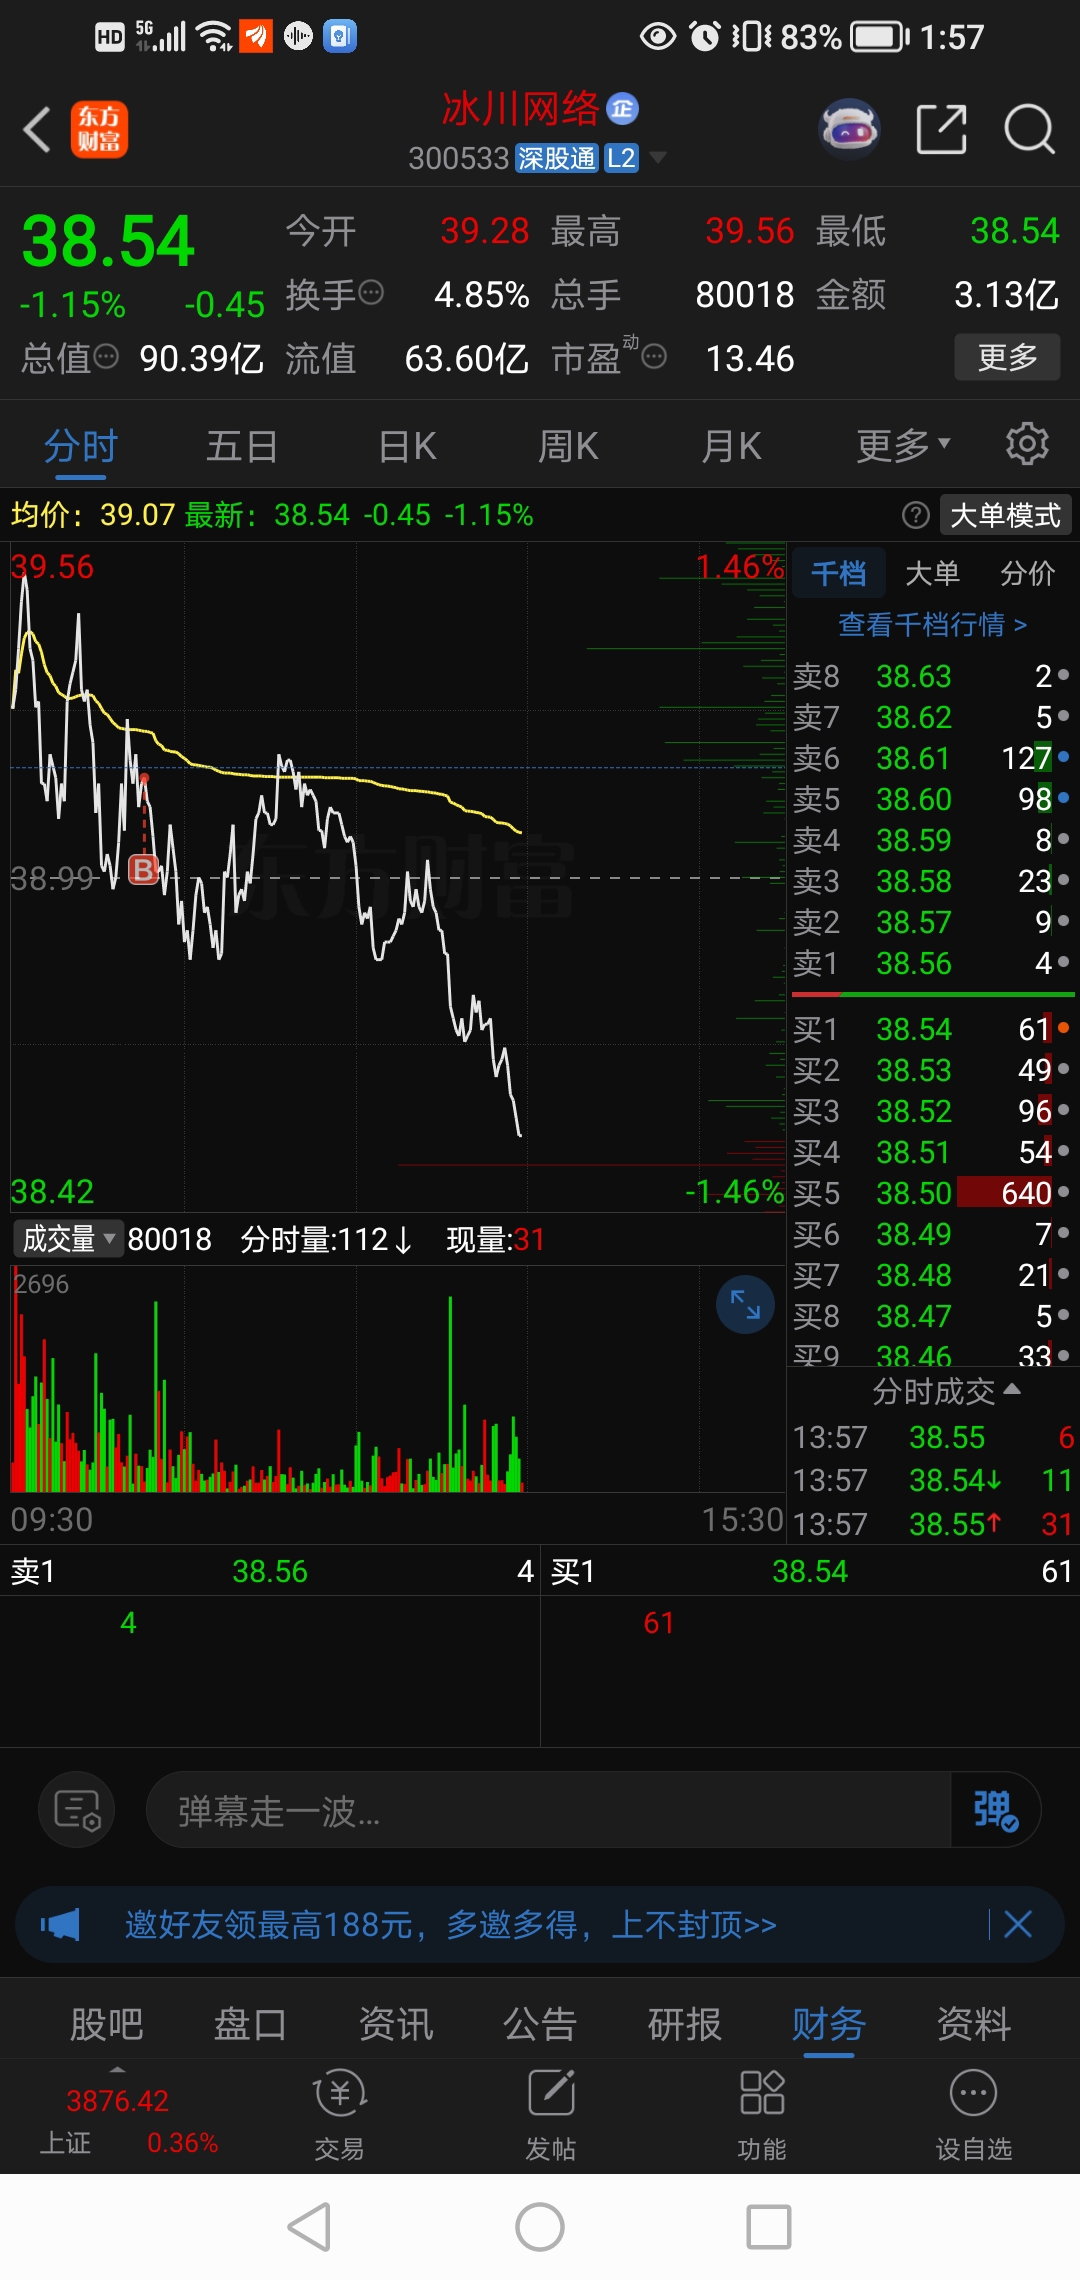Open the 功能 functions icon
Screen dimensions: 1080x2280
pos(762,2115)
